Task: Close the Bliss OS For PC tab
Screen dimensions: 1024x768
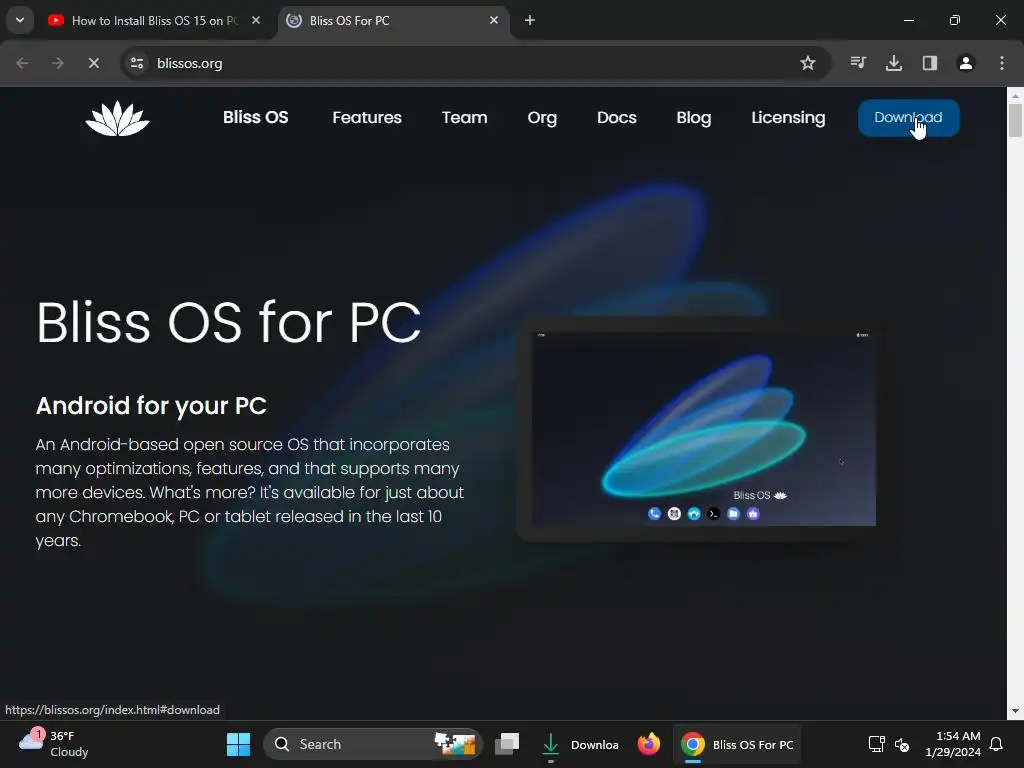Action: coord(494,20)
